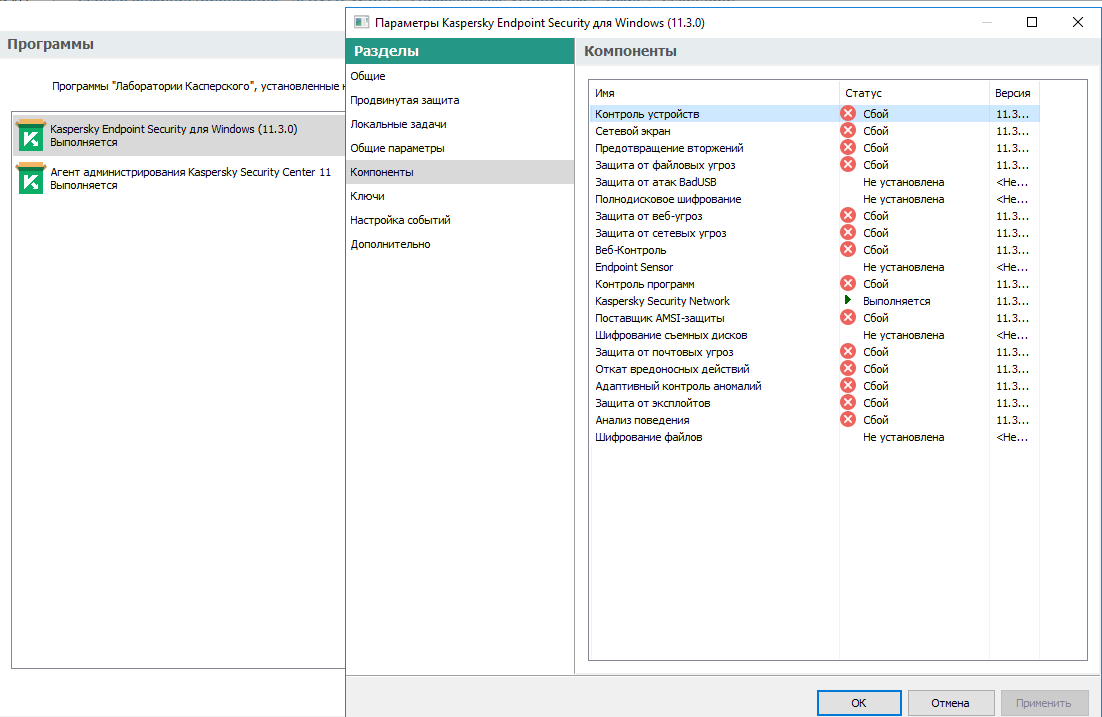Image resolution: width=1102 pixels, height=717 pixels.
Task: Confirm with the OK button
Action: click(x=859, y=703)
